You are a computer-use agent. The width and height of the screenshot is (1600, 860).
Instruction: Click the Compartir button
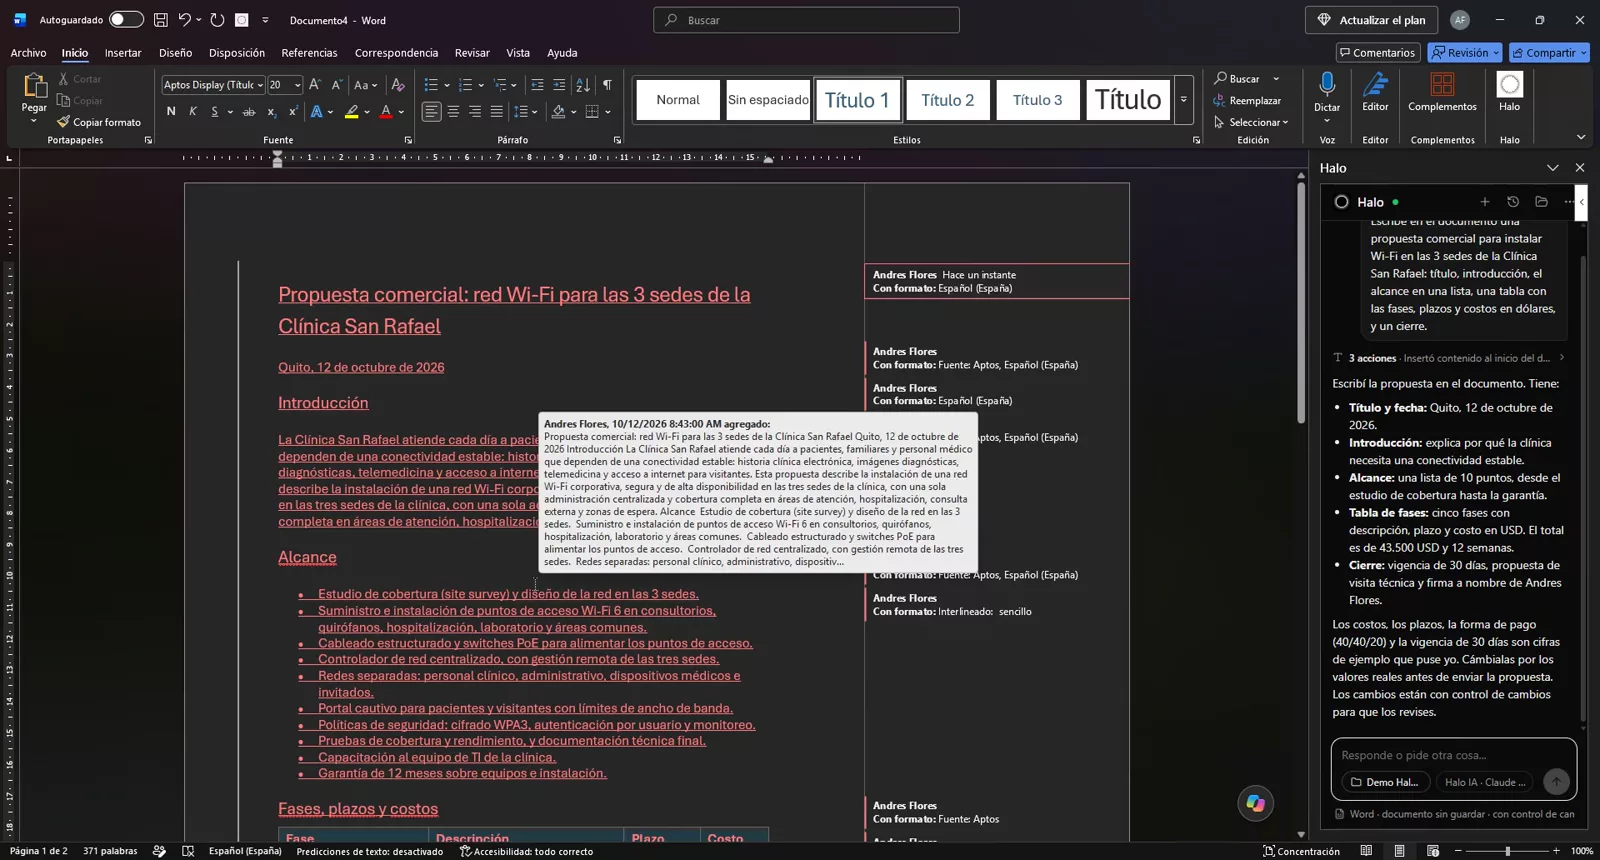point(1549,53)
